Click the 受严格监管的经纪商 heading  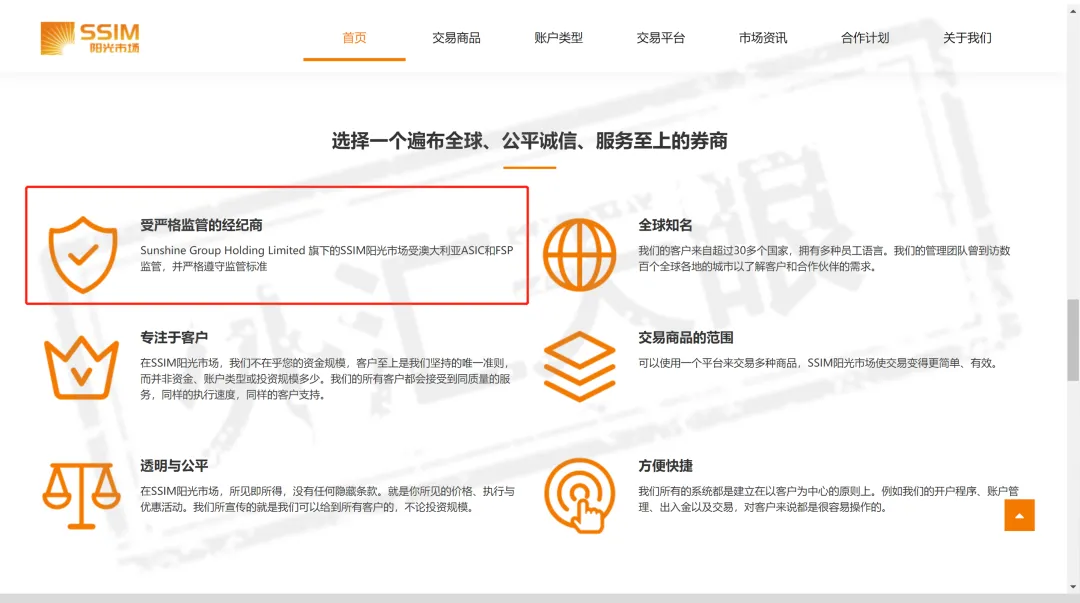point(201,225)
